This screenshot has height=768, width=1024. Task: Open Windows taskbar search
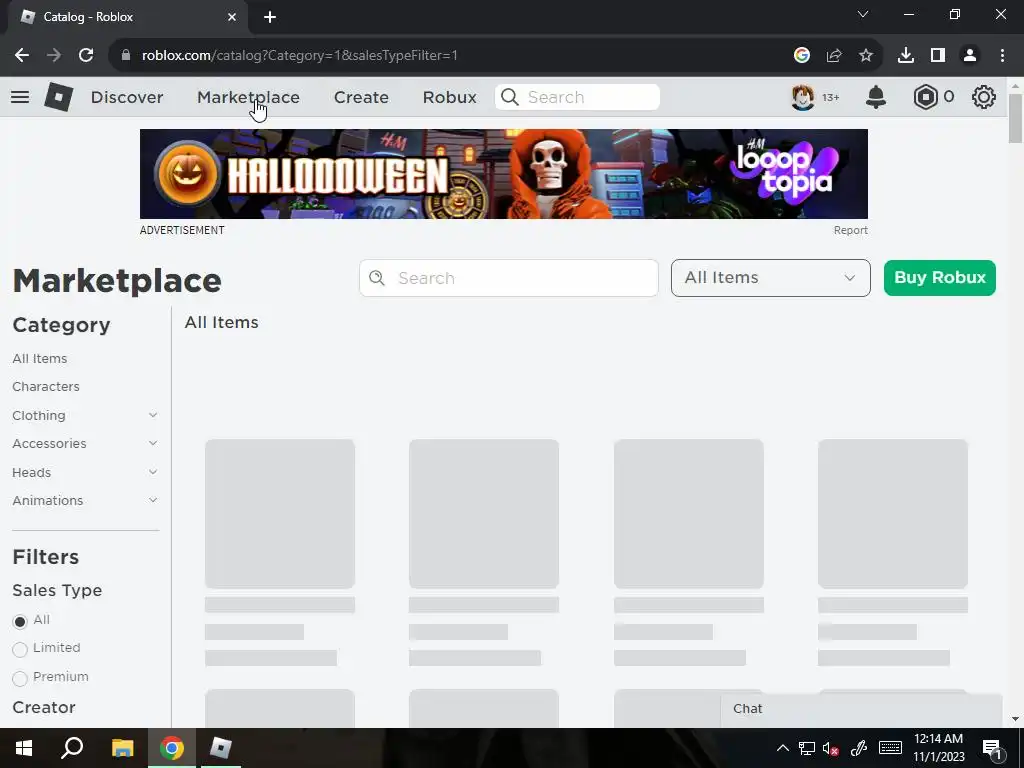click(x=72, y=748)
